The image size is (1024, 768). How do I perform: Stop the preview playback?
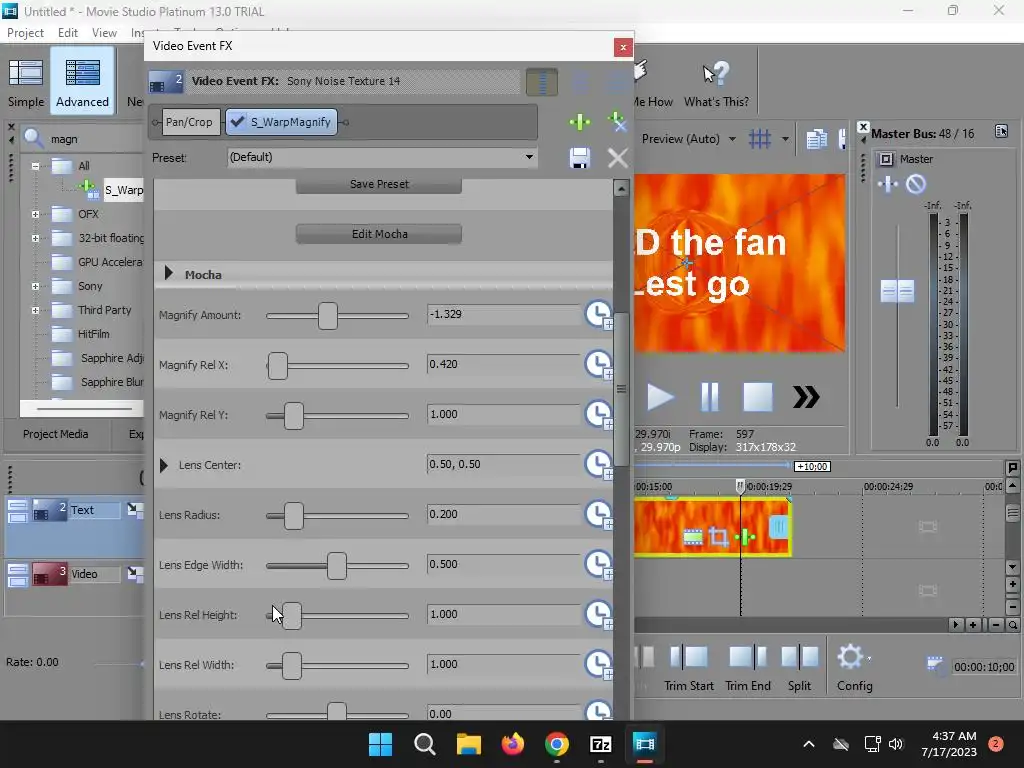tap(758, 397)
